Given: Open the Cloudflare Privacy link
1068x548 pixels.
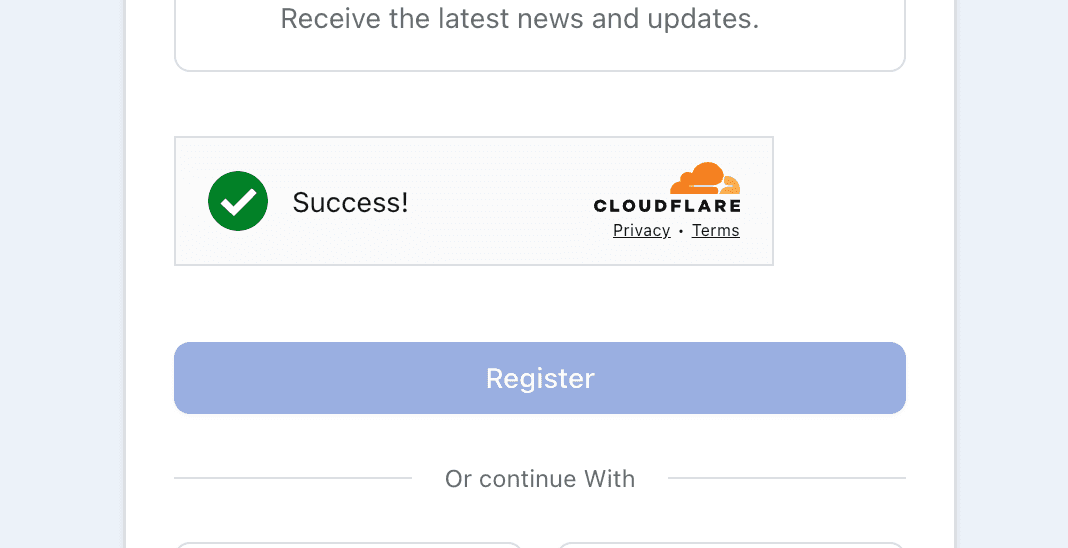Looking at the screenshot, I should [641, 231].
